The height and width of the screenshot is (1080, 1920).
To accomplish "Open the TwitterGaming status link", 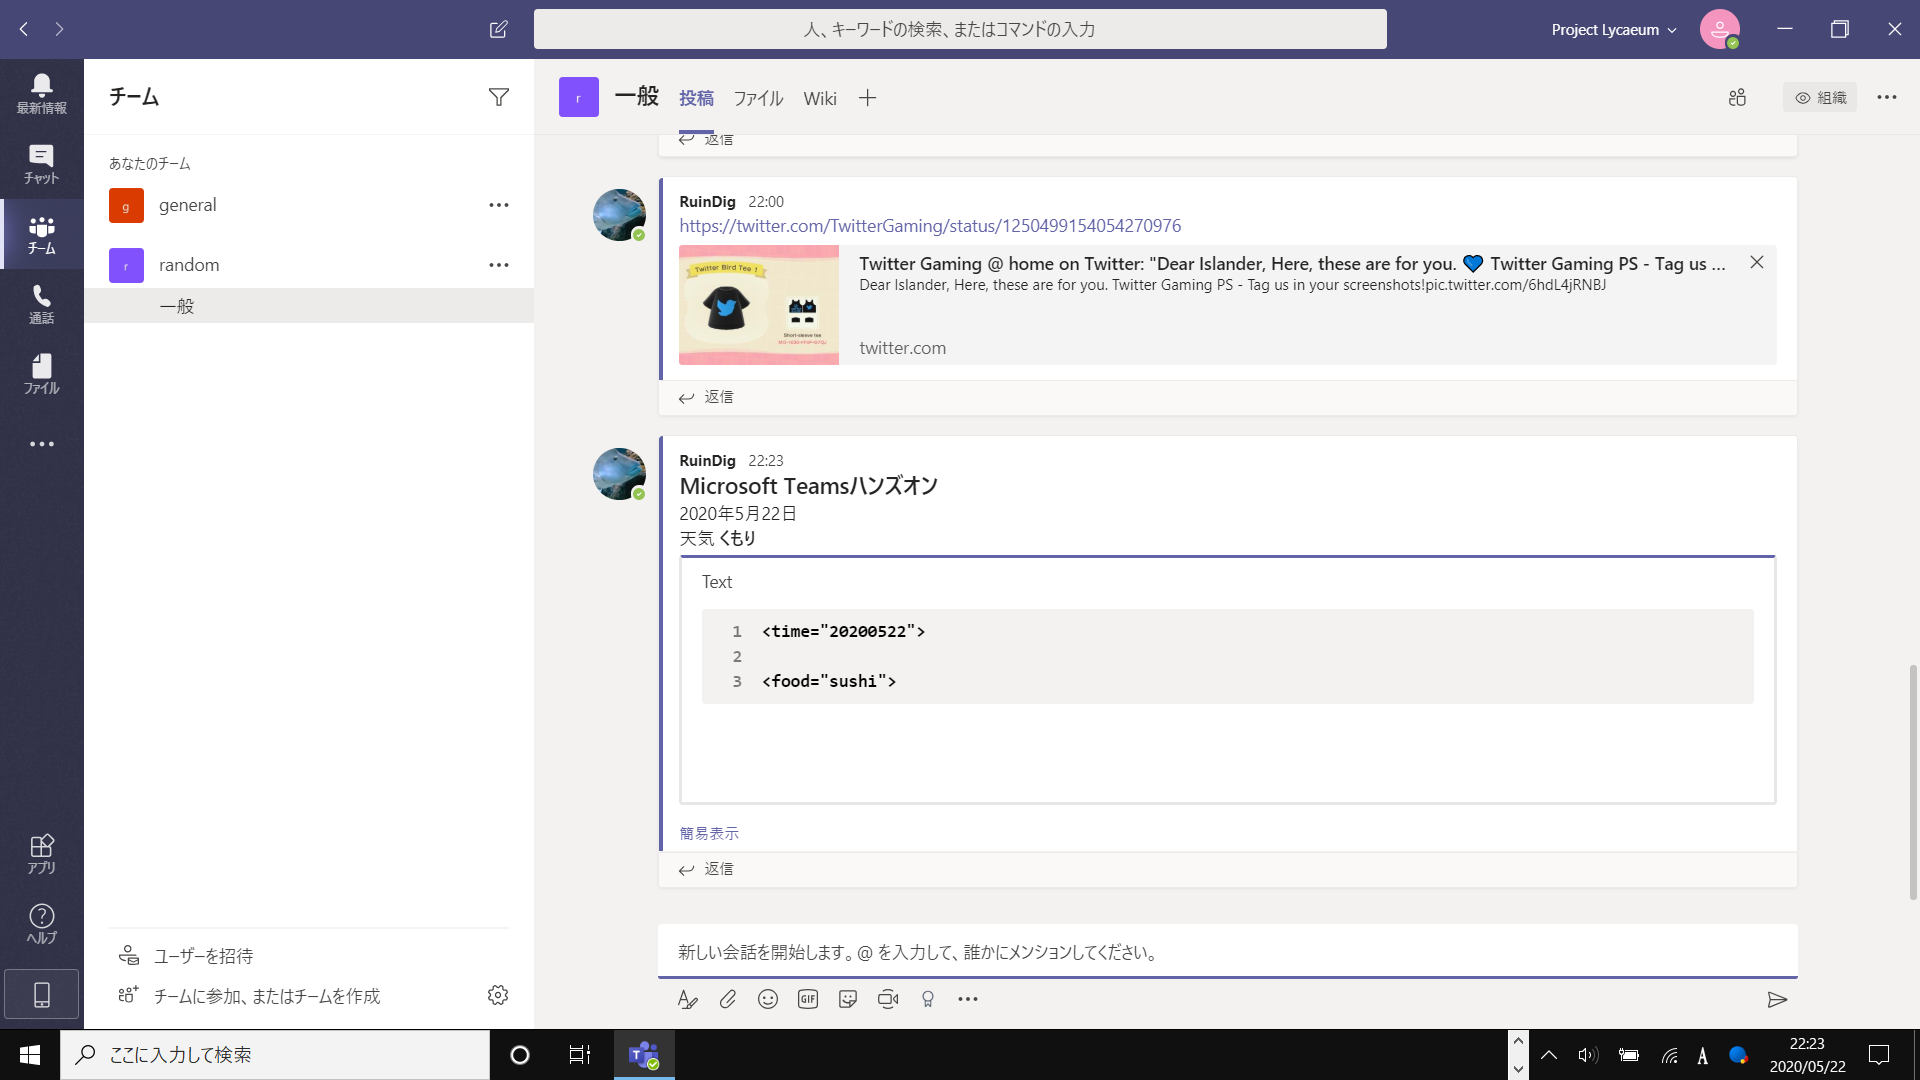I will [x=930, y=226].
